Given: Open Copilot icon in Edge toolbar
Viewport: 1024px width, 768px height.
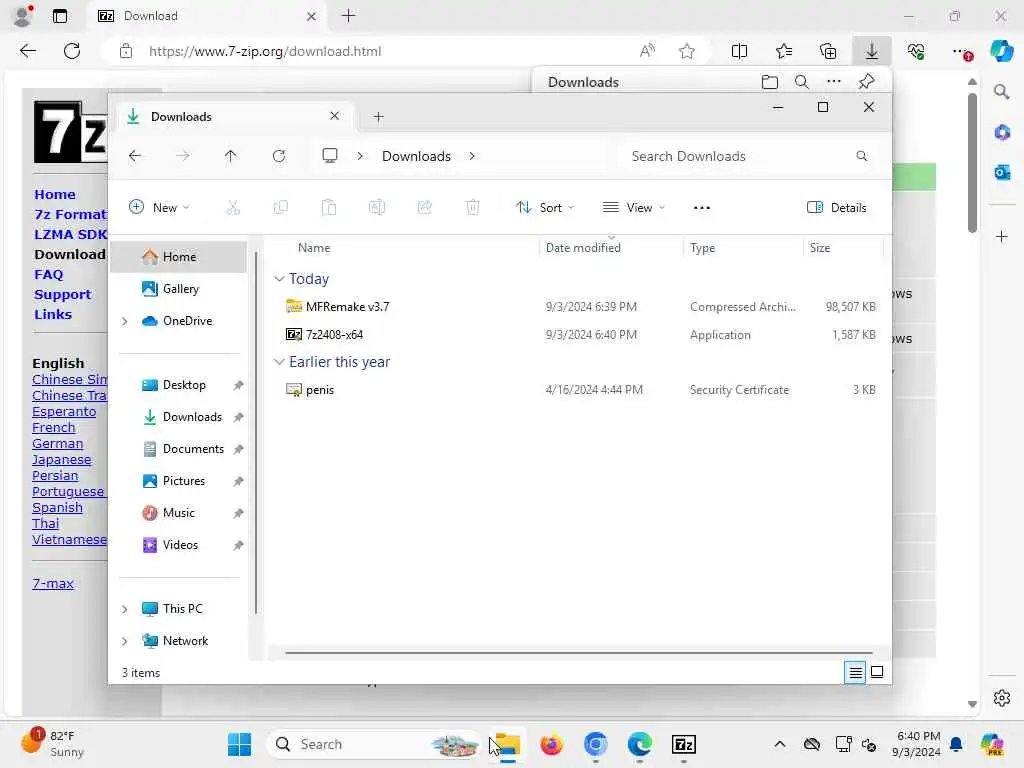Looking at the screenshot, I should (x=1002, y=51).
